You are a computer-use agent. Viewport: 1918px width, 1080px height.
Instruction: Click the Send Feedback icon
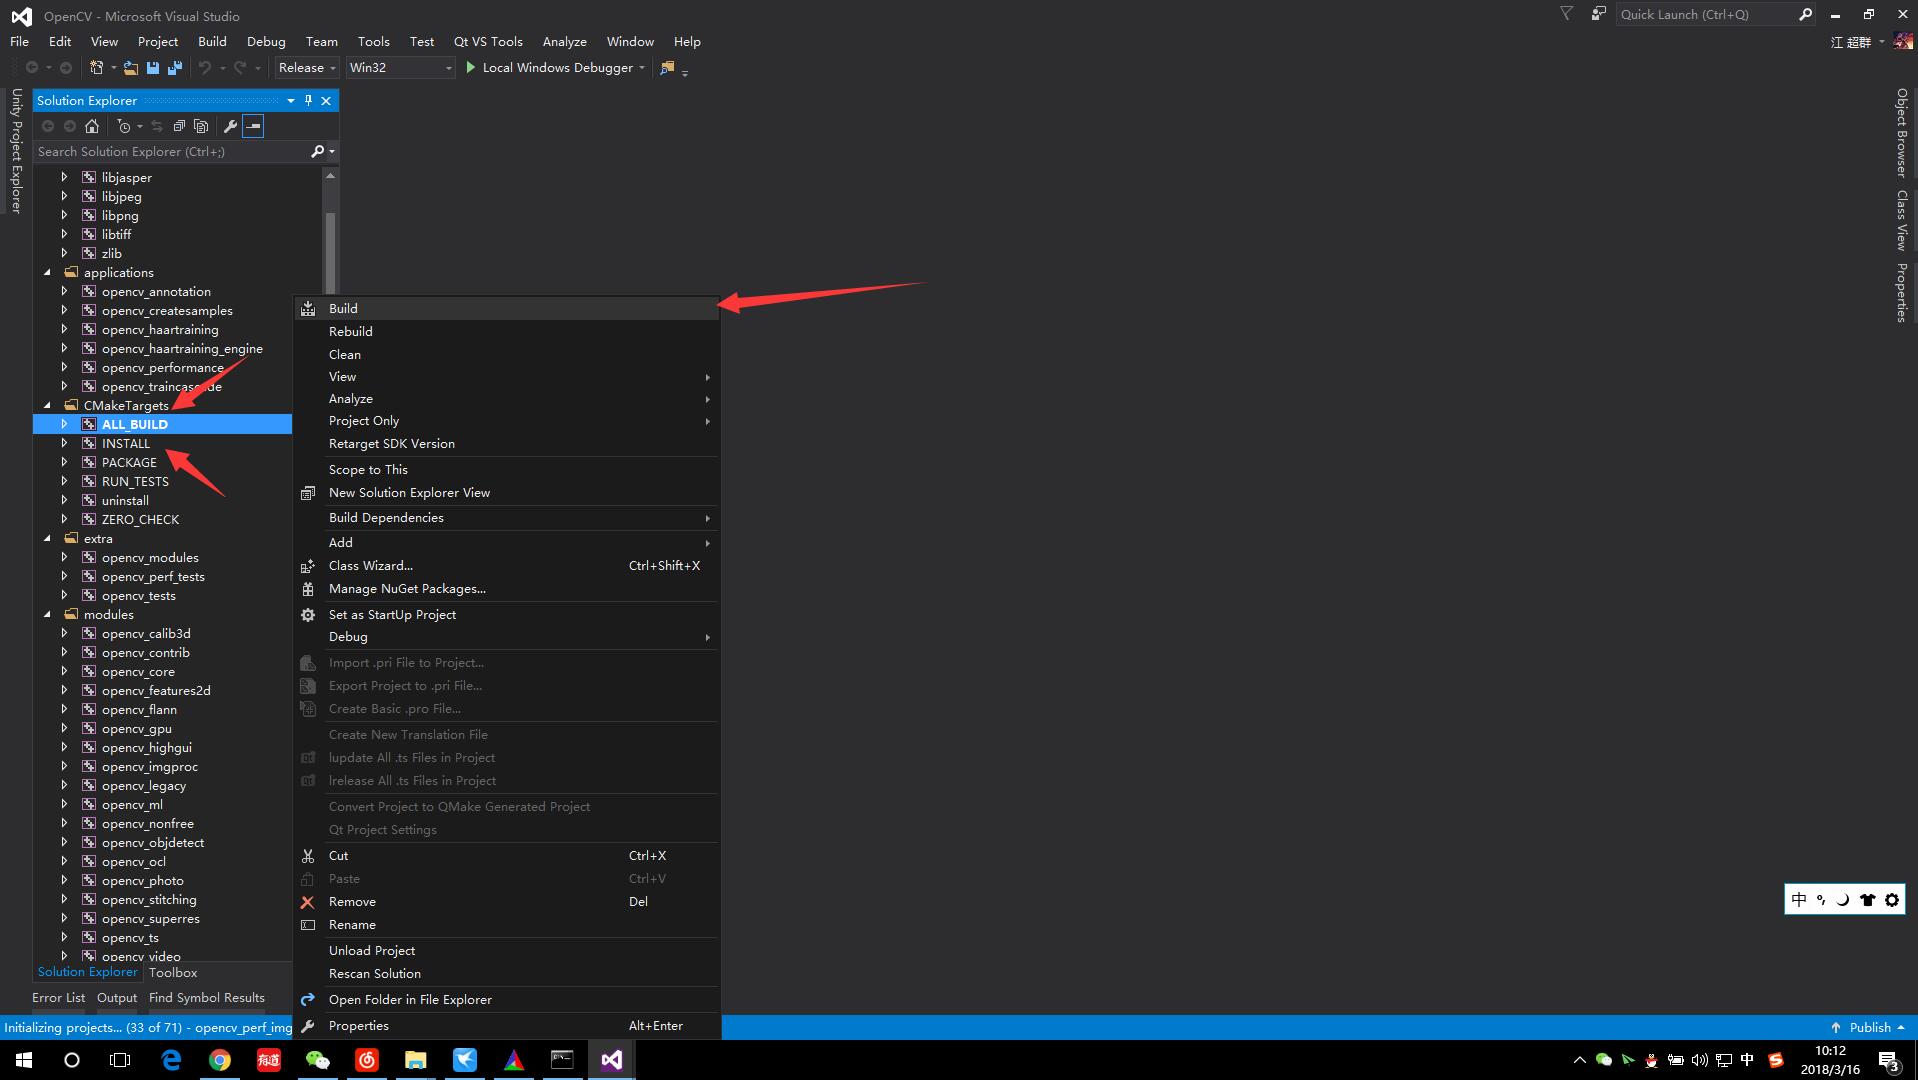pyautogui.click(x=1599, y=14)
